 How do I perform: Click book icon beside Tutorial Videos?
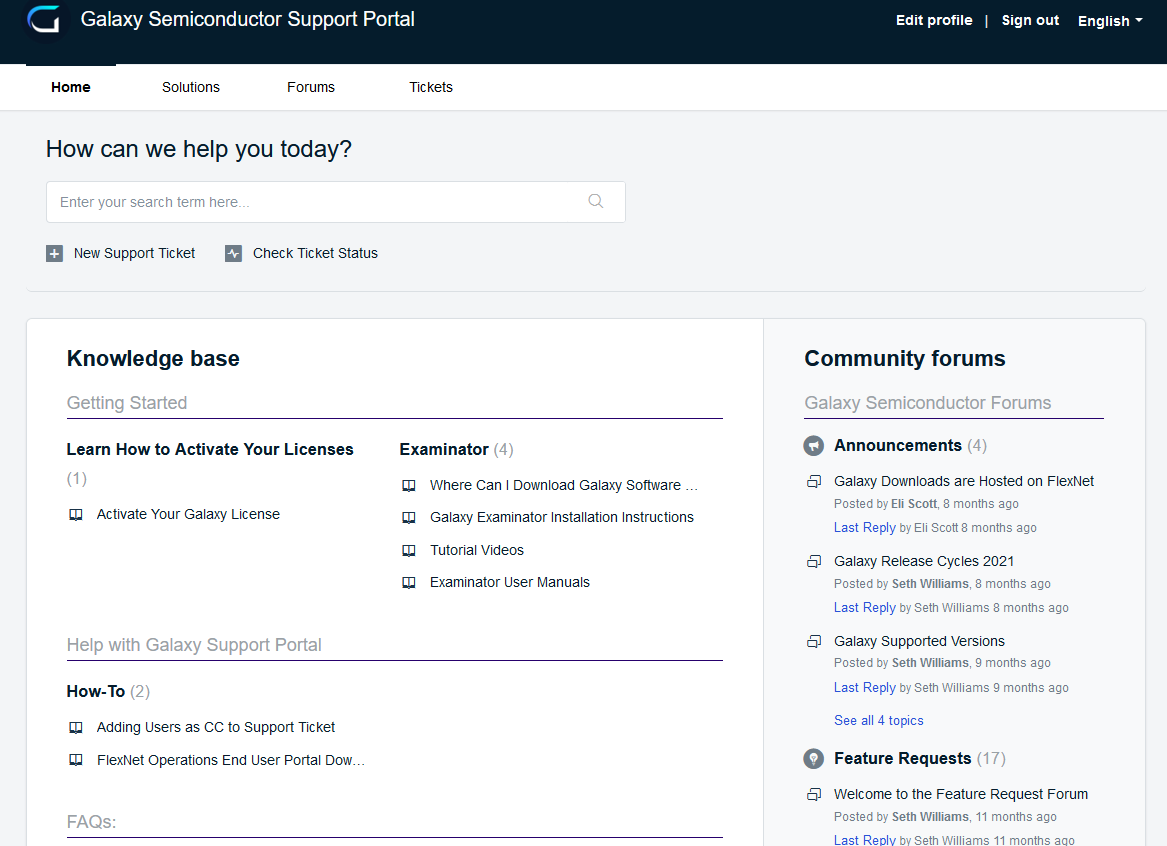[409, 551]
